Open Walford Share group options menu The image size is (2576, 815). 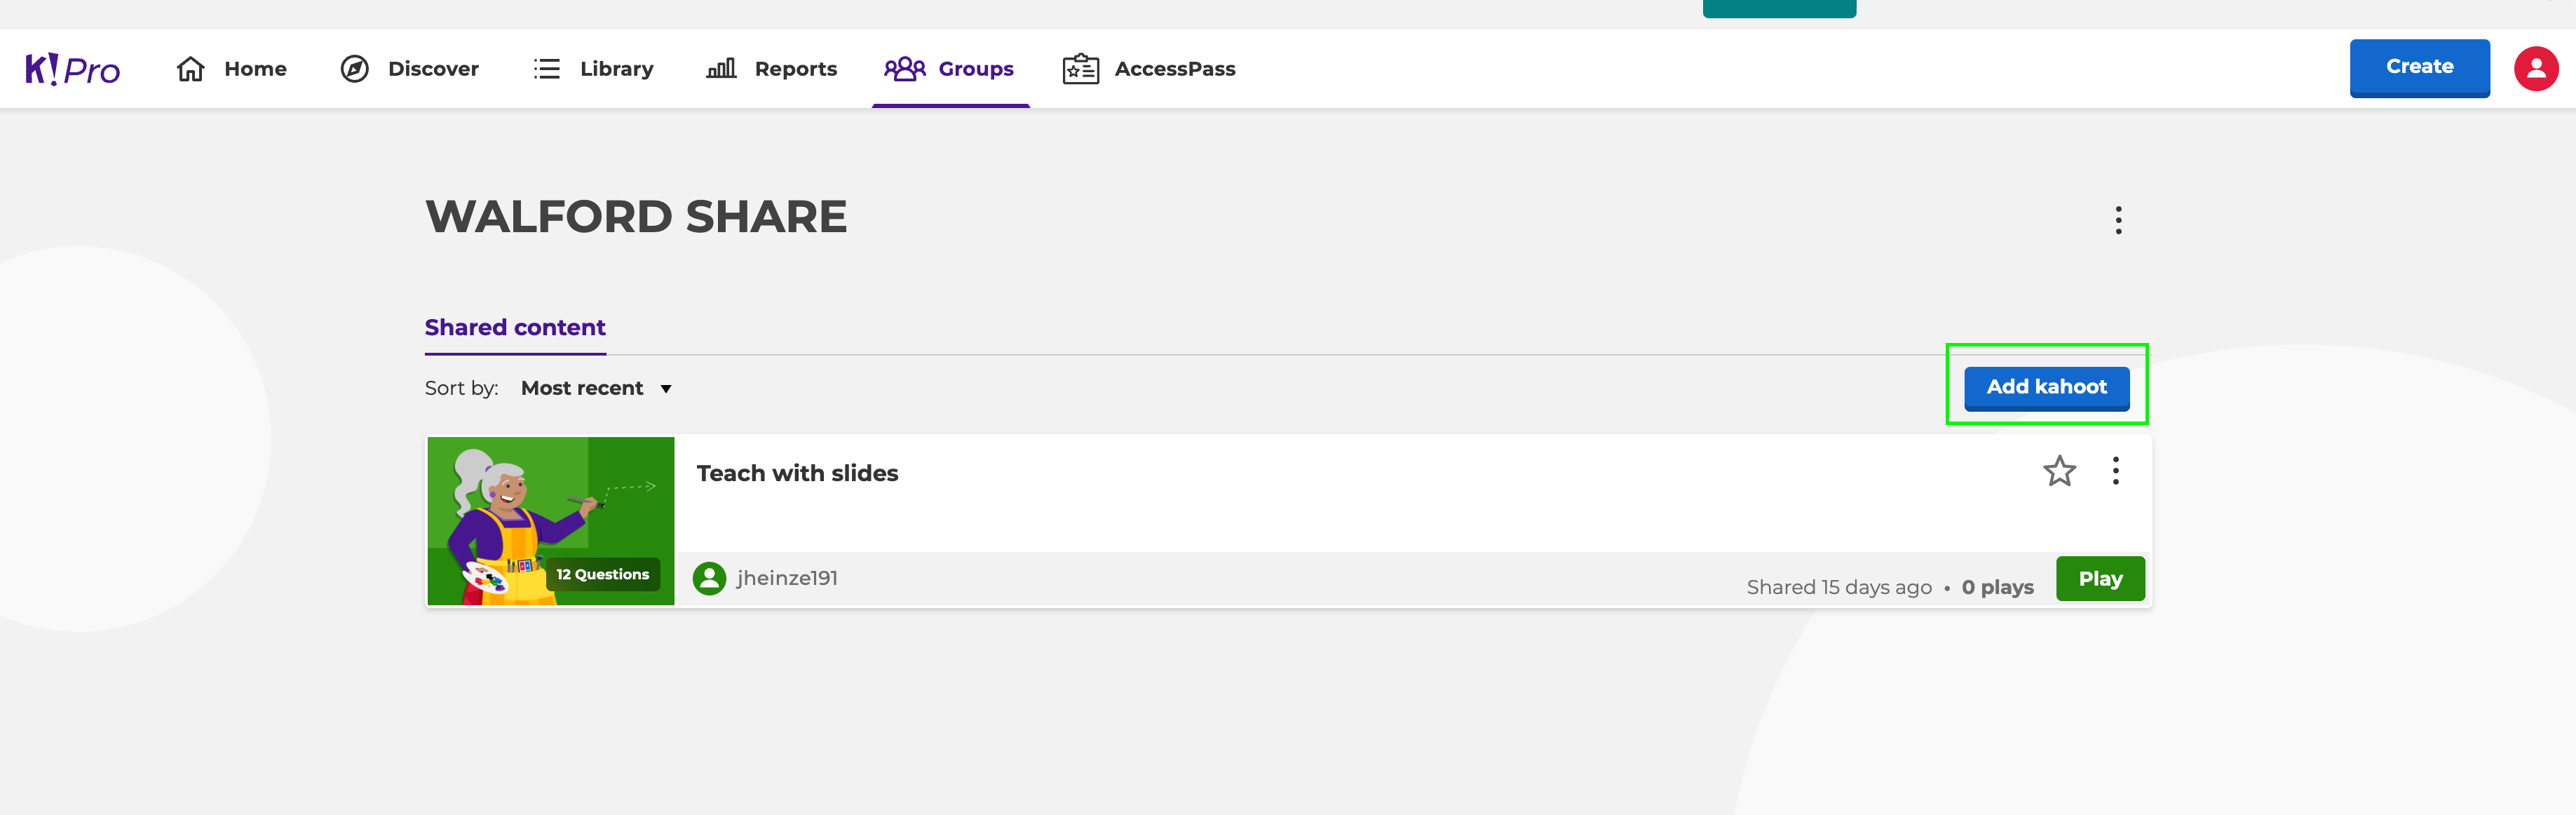(2118, 220)
